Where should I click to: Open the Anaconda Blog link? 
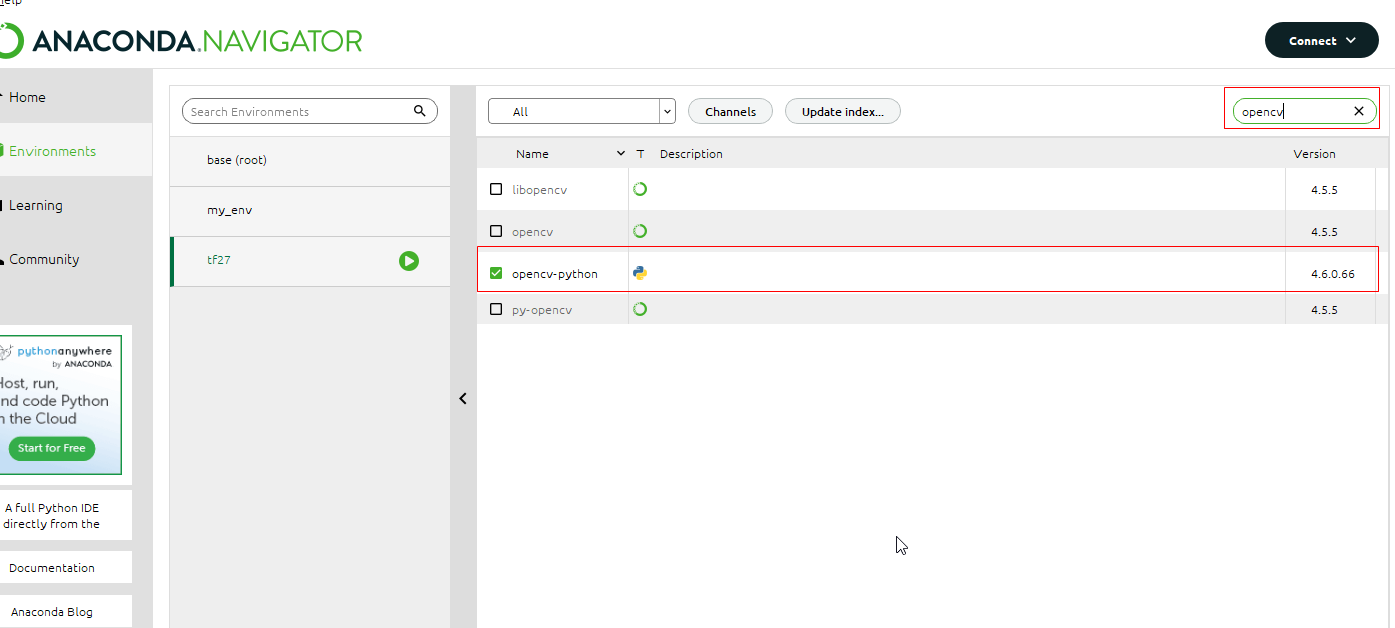coord(65,611)
